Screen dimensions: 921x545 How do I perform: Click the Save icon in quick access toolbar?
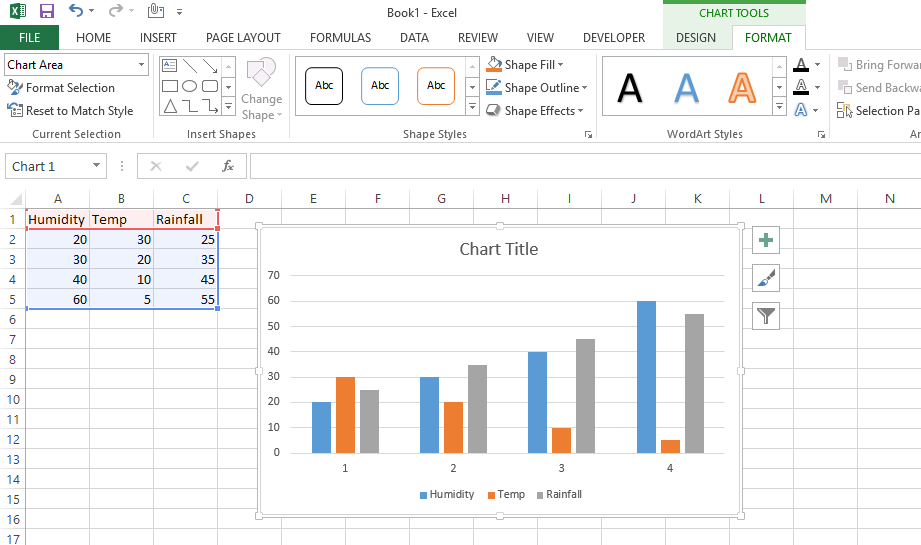coord(46,11)
